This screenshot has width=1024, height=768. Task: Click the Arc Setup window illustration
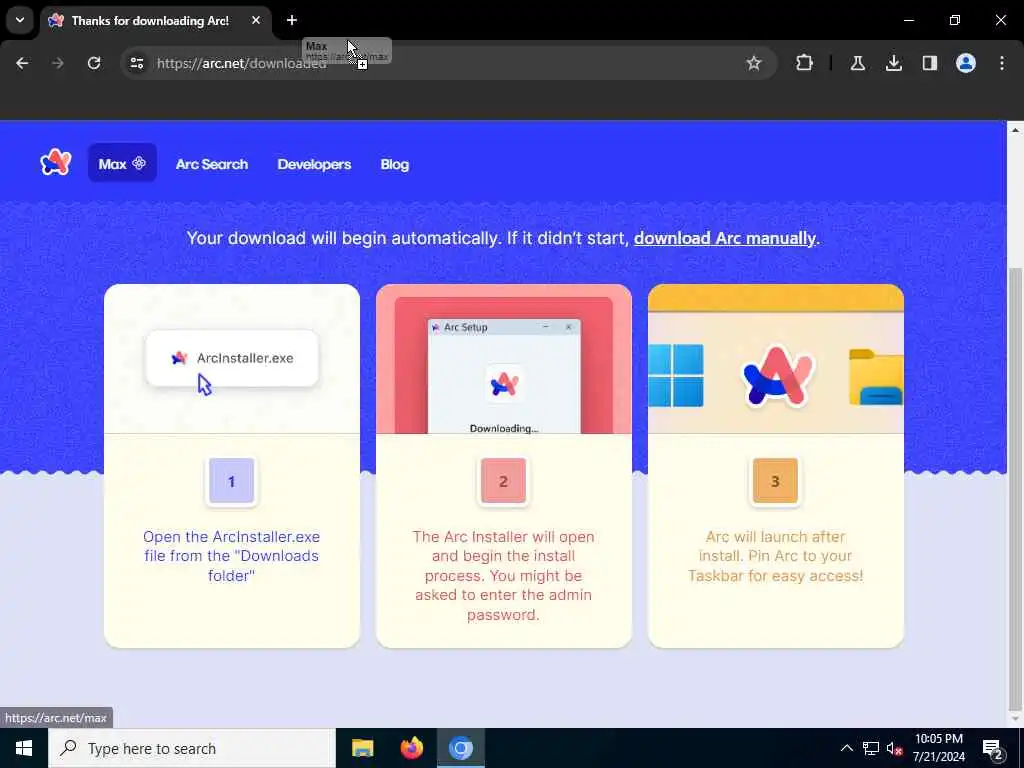pyautogui.click(x=504, y=376)
